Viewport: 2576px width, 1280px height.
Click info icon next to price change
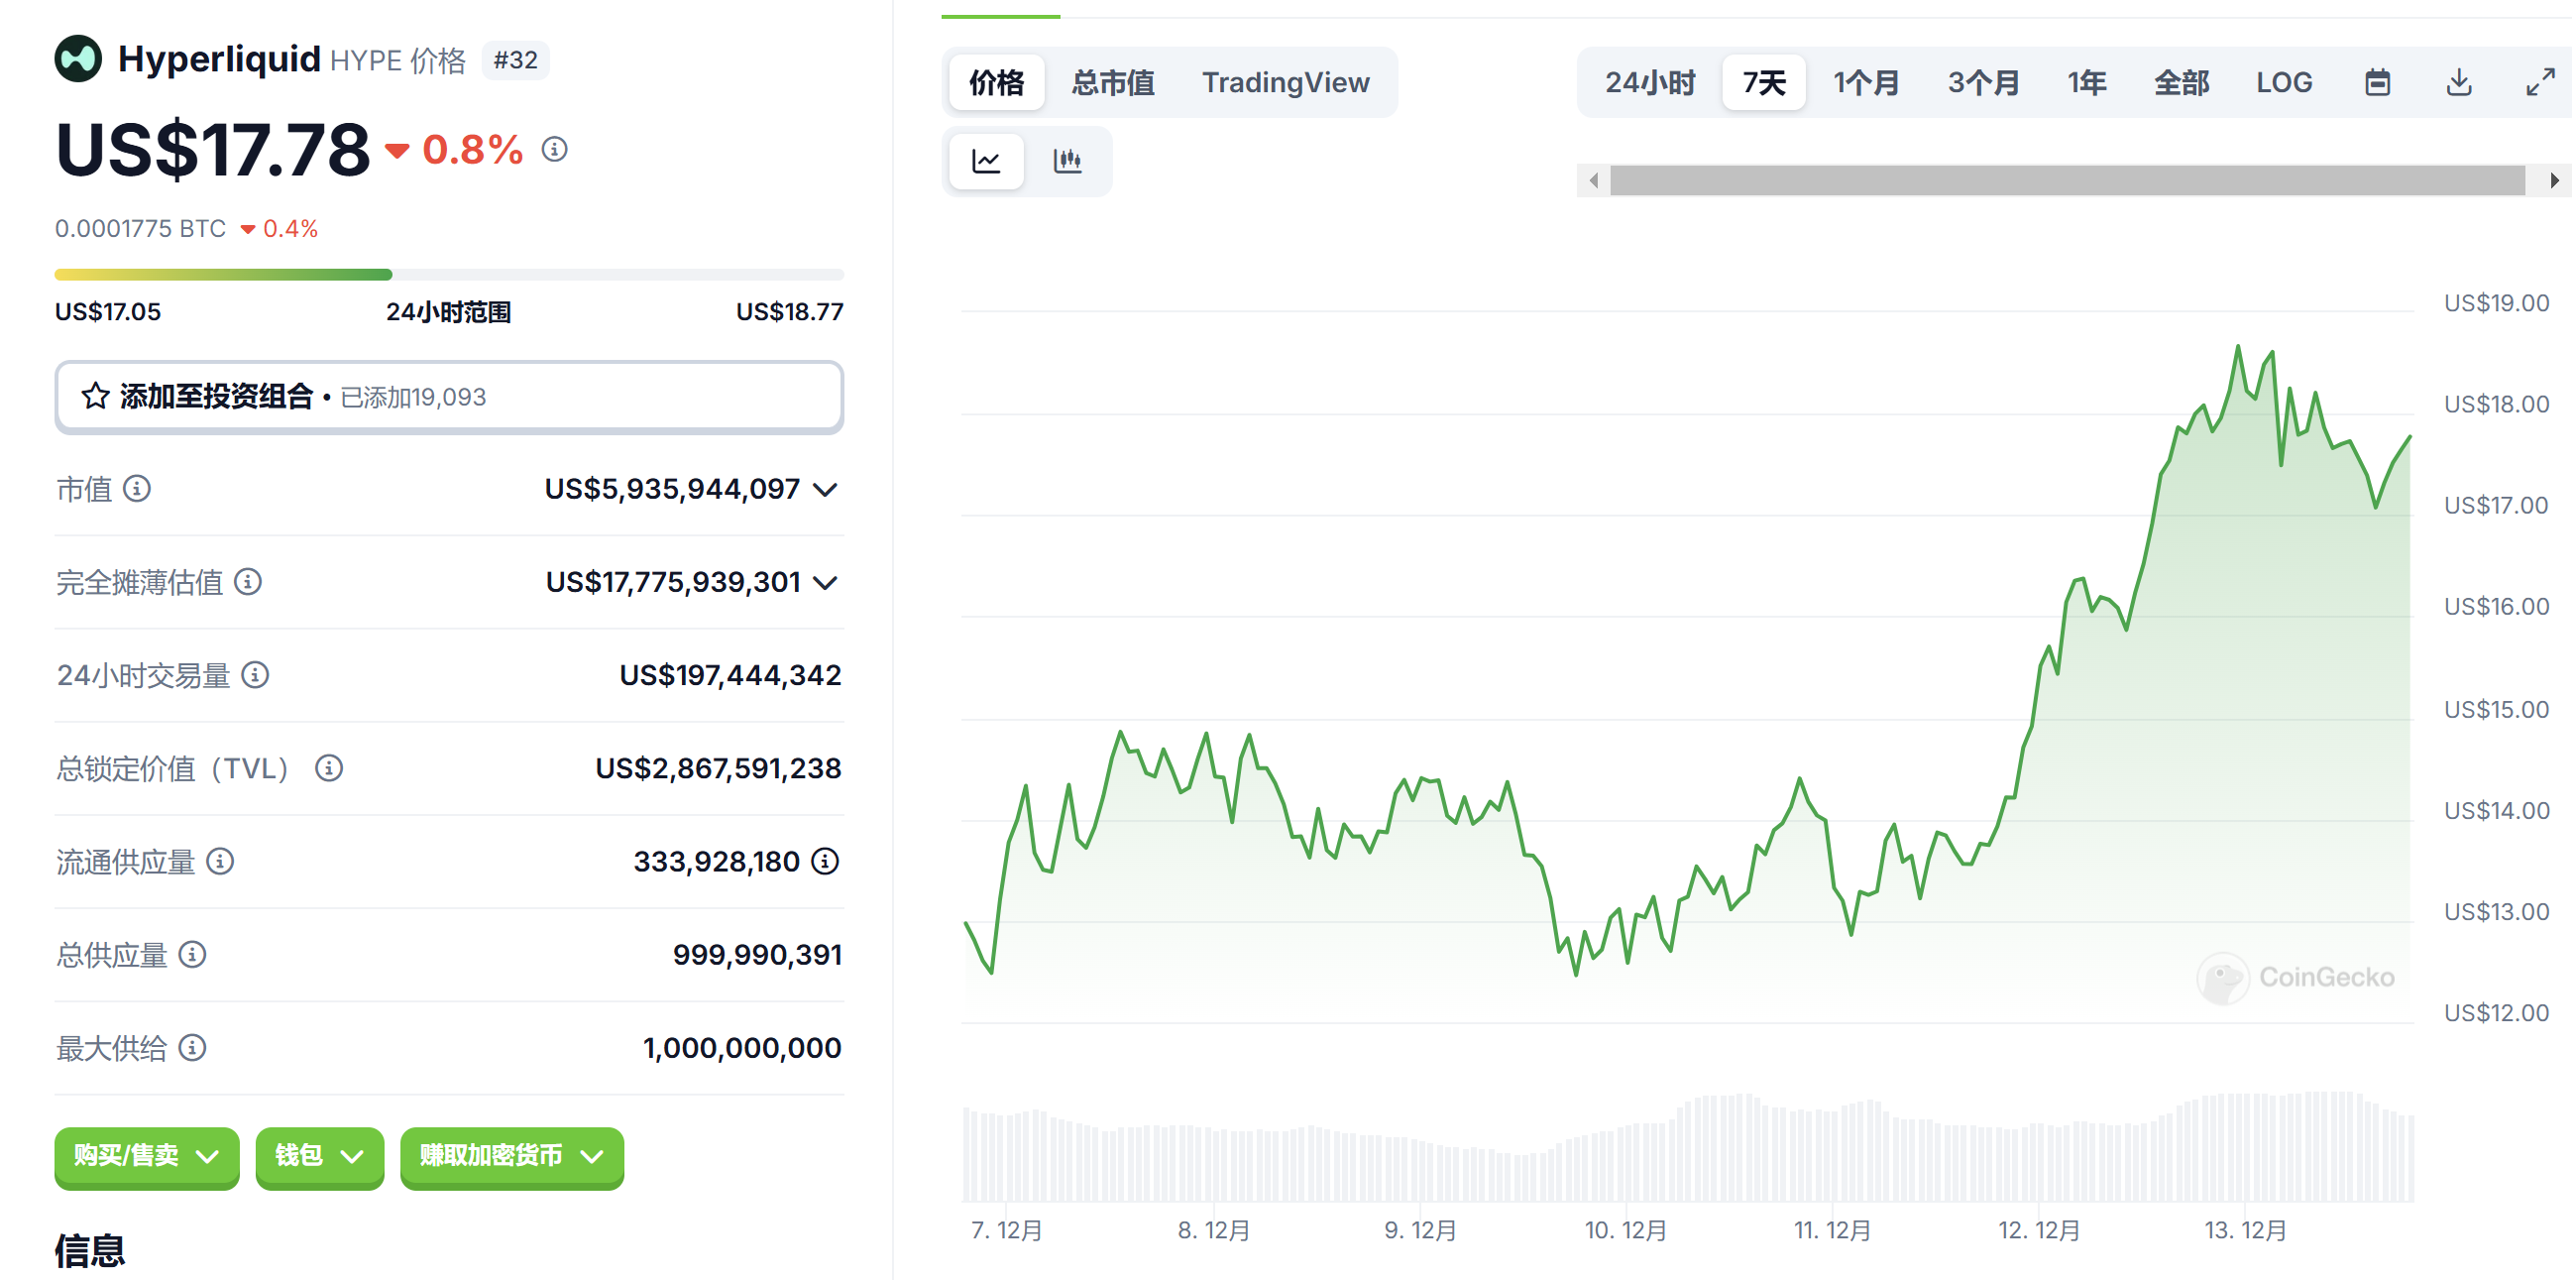click(x=555, y=150)
